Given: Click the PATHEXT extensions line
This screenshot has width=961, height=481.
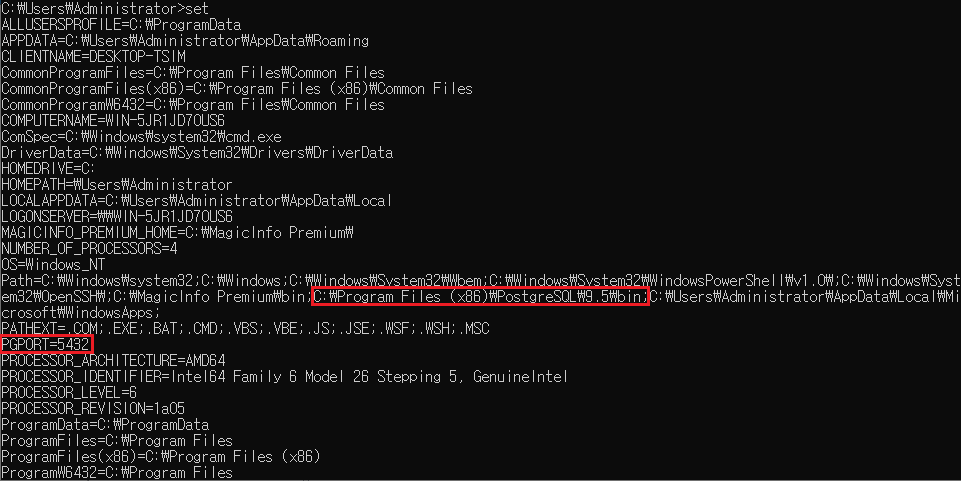Looking at the screenshot, I should pyautogui.click(x=245, y=329).
